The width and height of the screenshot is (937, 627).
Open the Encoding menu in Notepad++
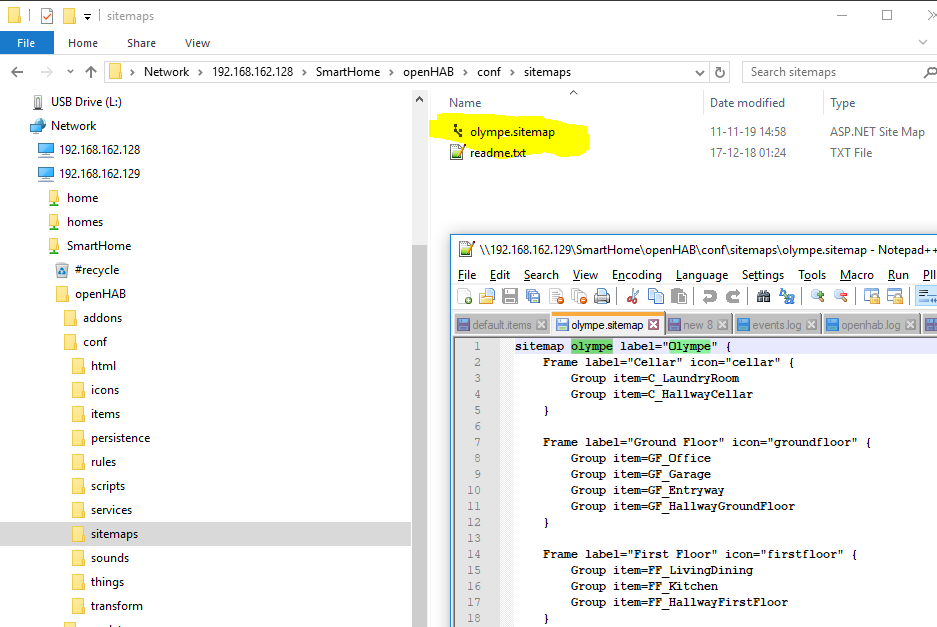point(636,275)
